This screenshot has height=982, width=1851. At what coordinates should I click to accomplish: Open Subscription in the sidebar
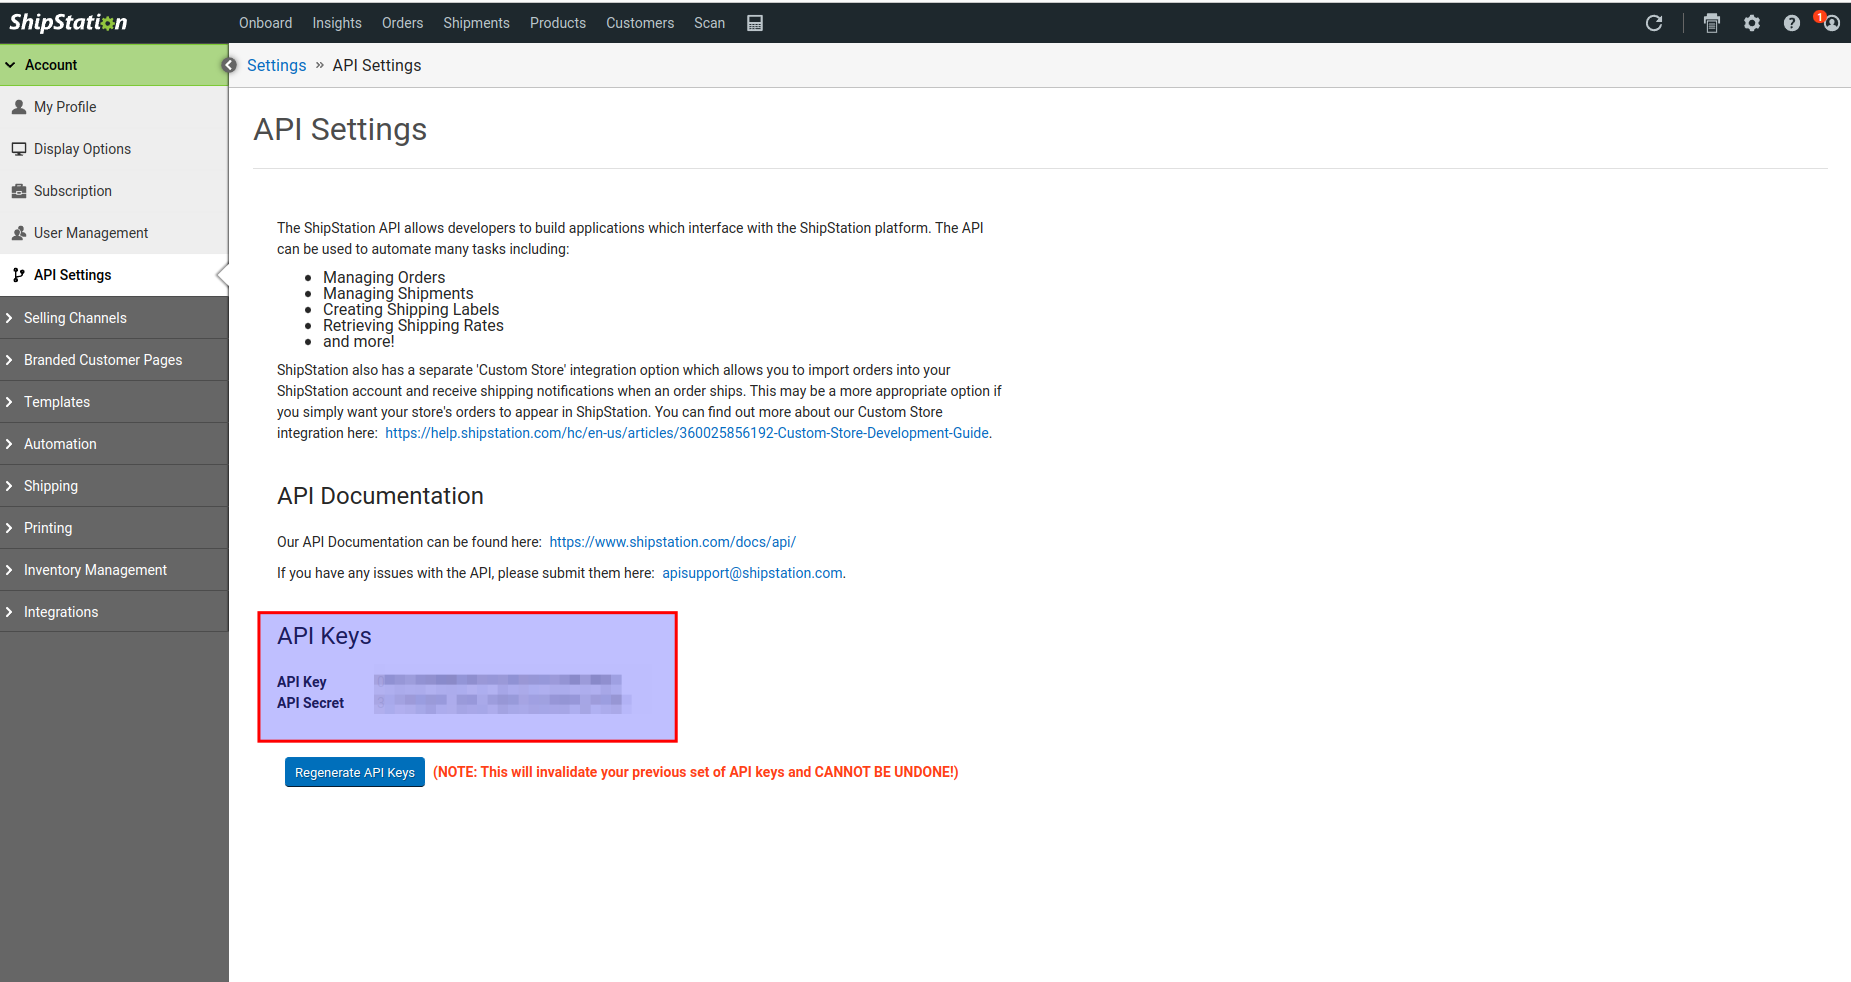114,191
